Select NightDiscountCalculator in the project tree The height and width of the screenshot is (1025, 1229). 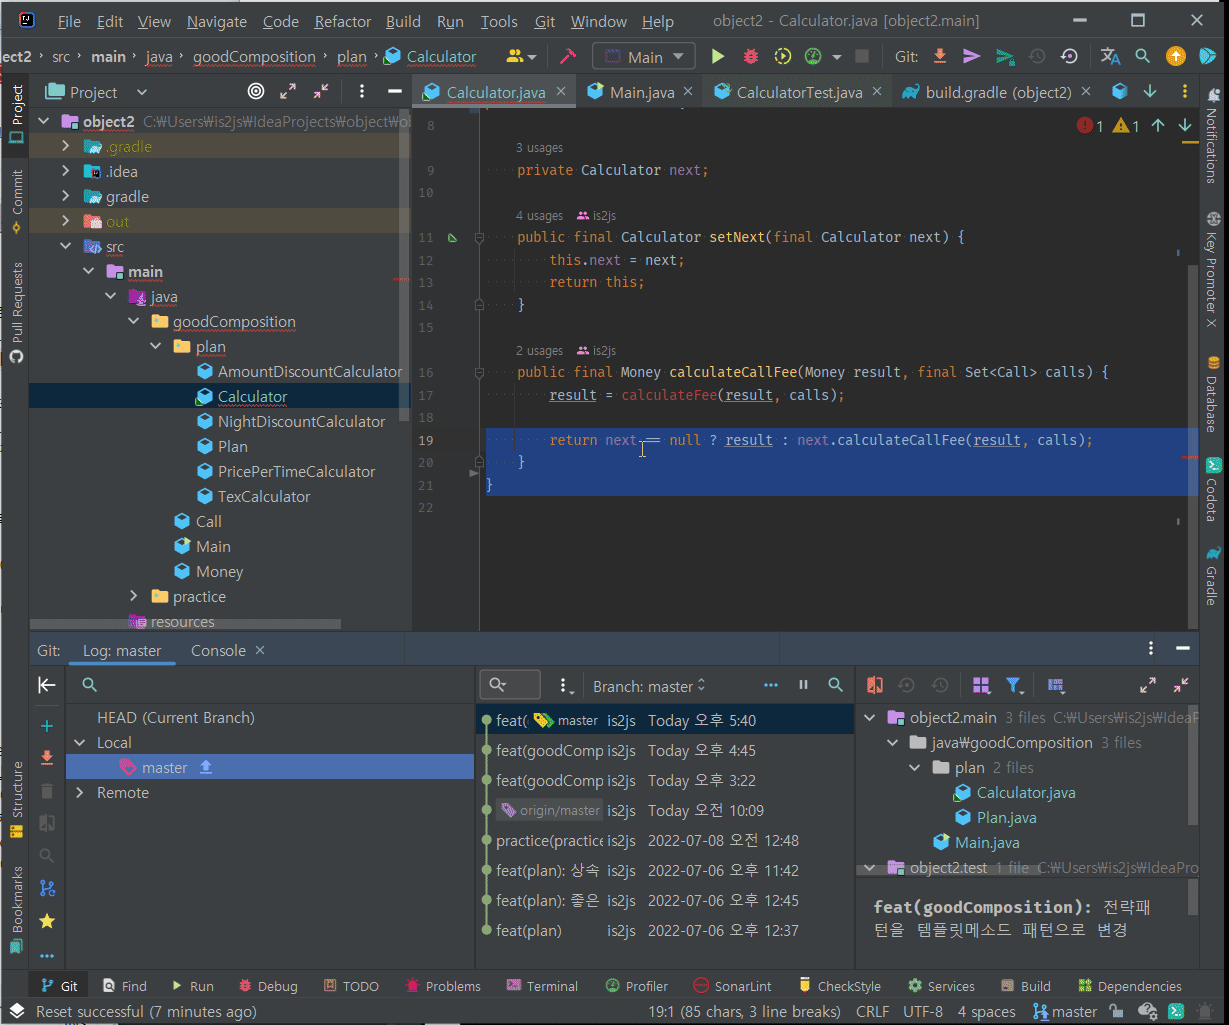(x=301, y=422)
